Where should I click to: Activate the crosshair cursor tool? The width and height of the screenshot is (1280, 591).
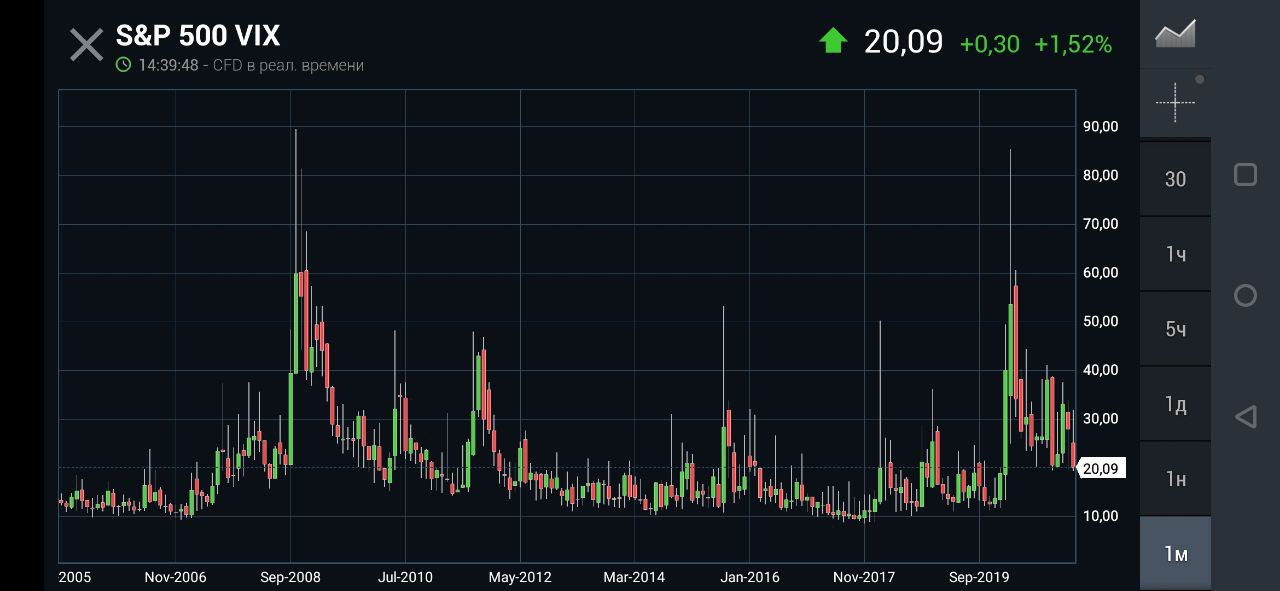pyautogui.click(x=1175, y=102)
